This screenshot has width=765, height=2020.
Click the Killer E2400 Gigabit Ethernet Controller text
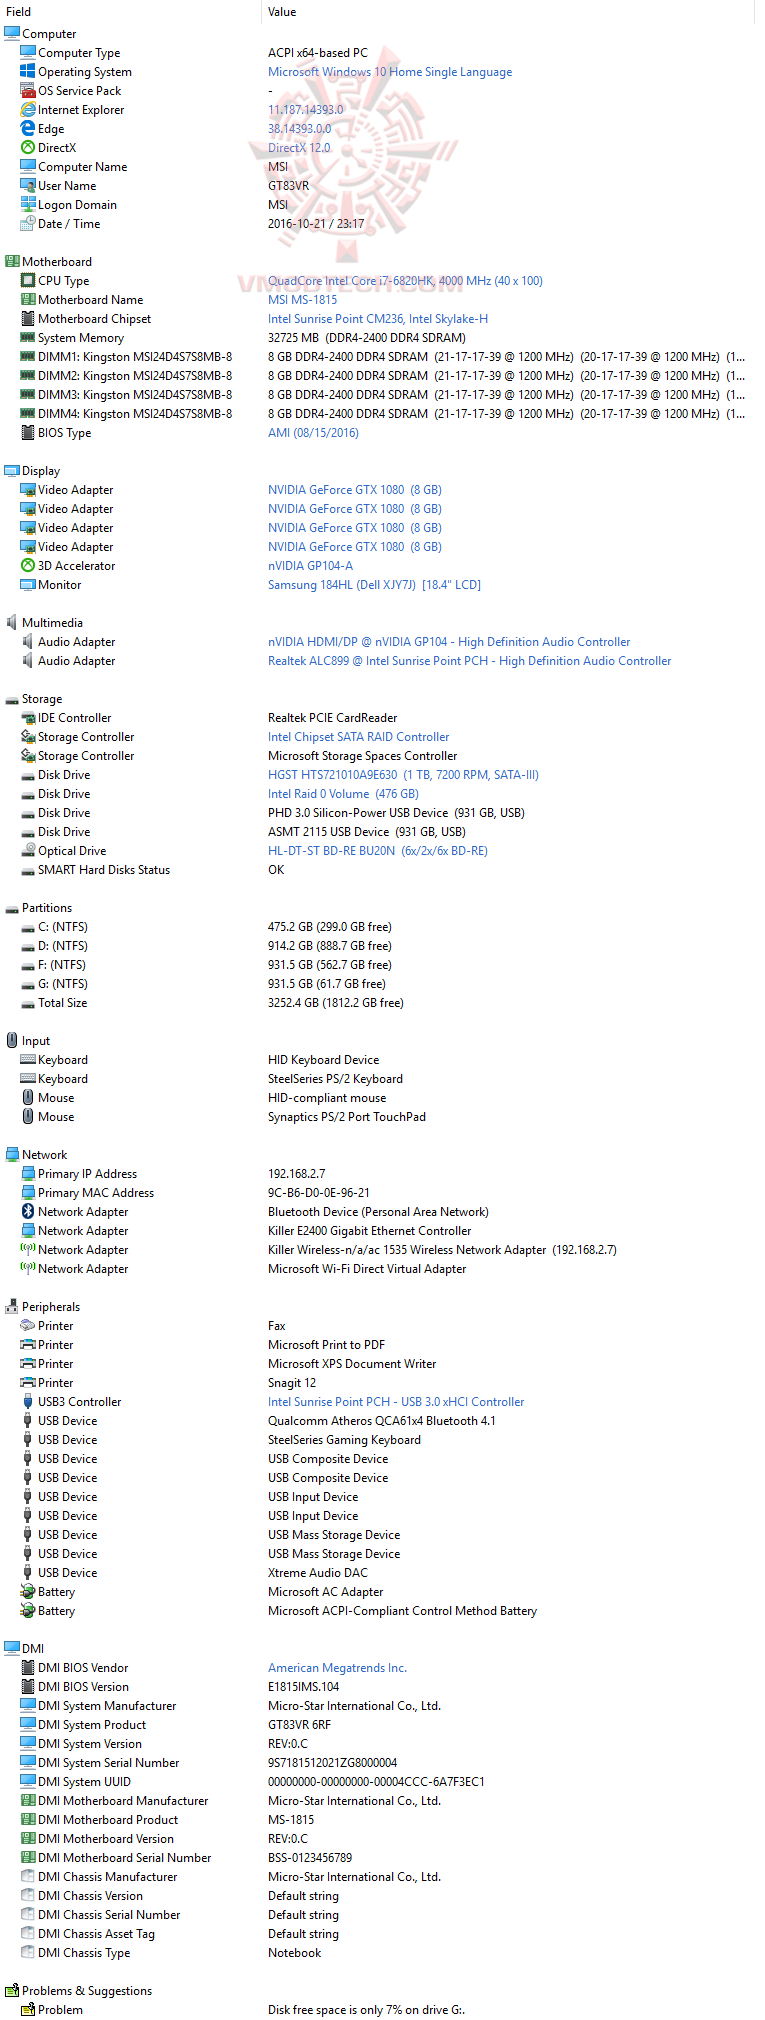(x=369, y=1231)
